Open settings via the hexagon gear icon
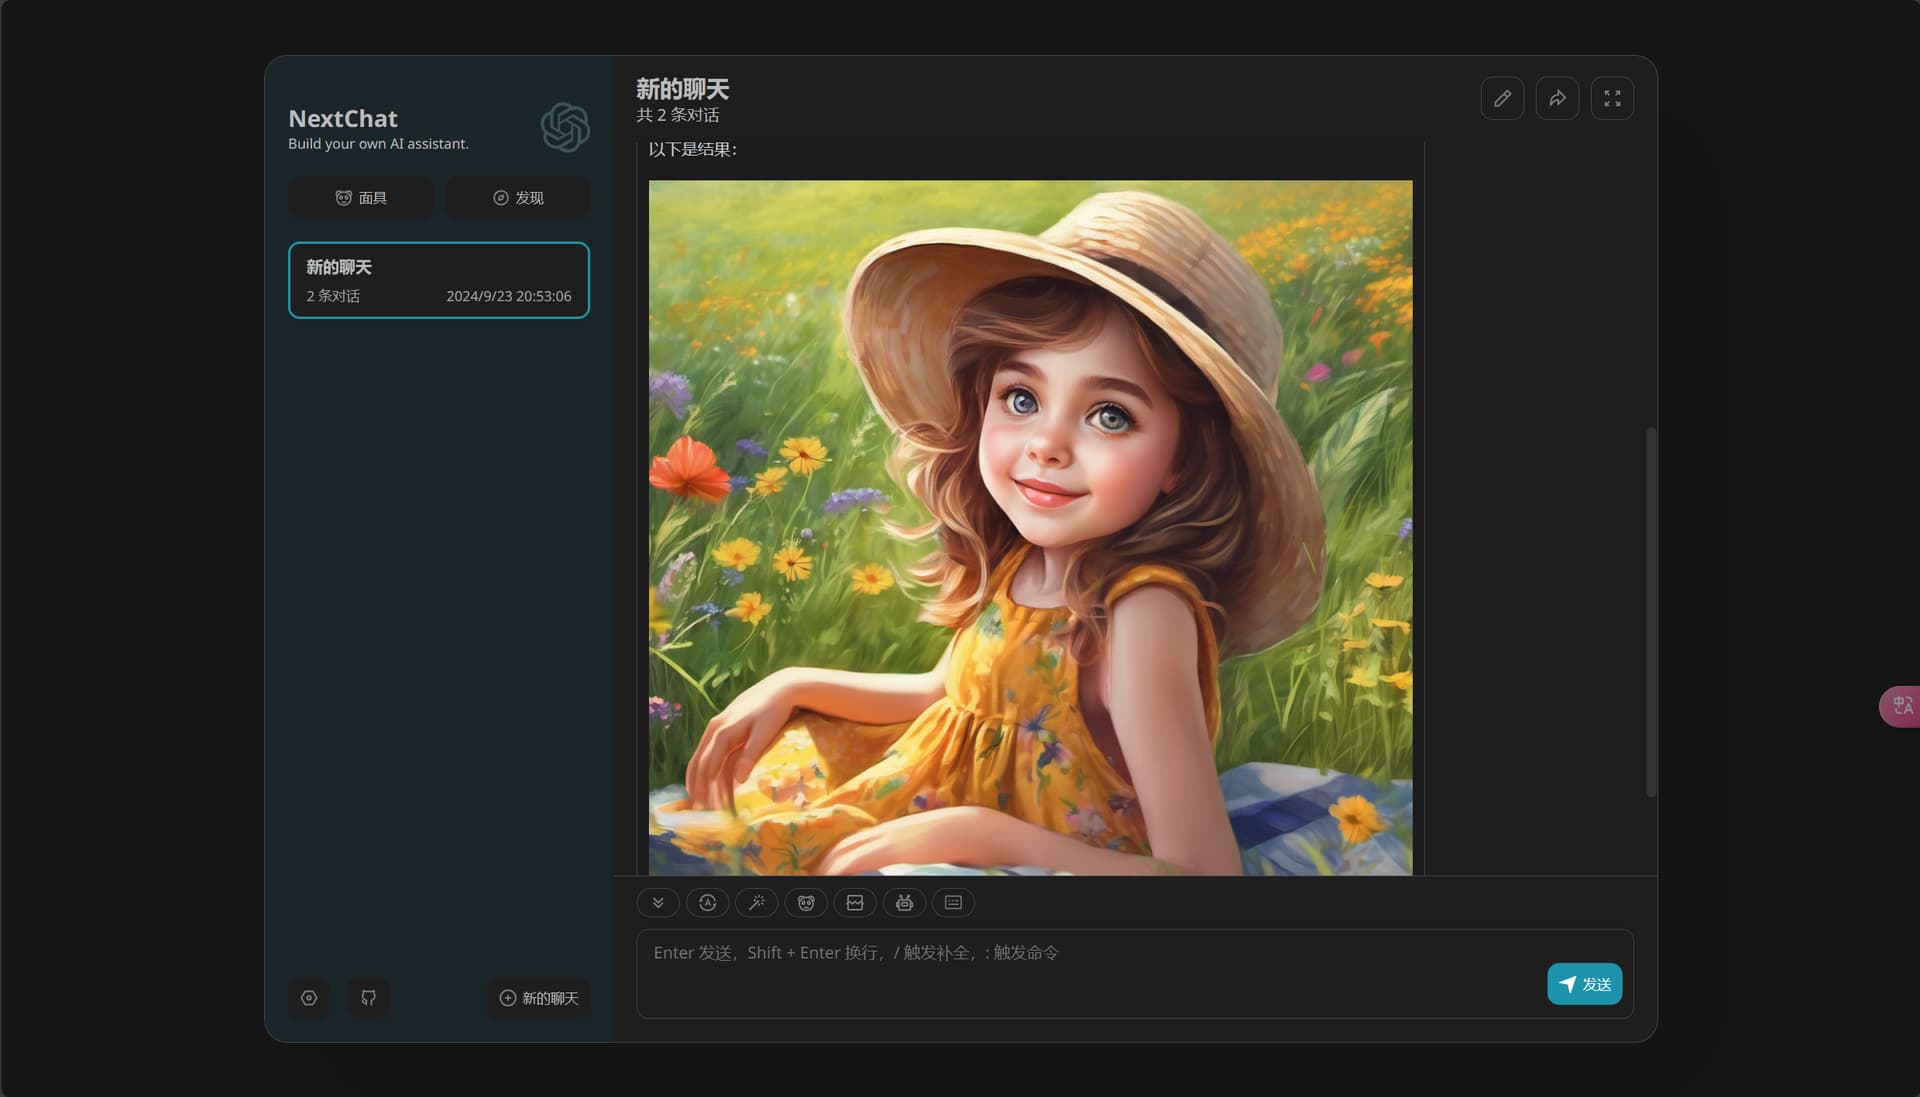 309,998
